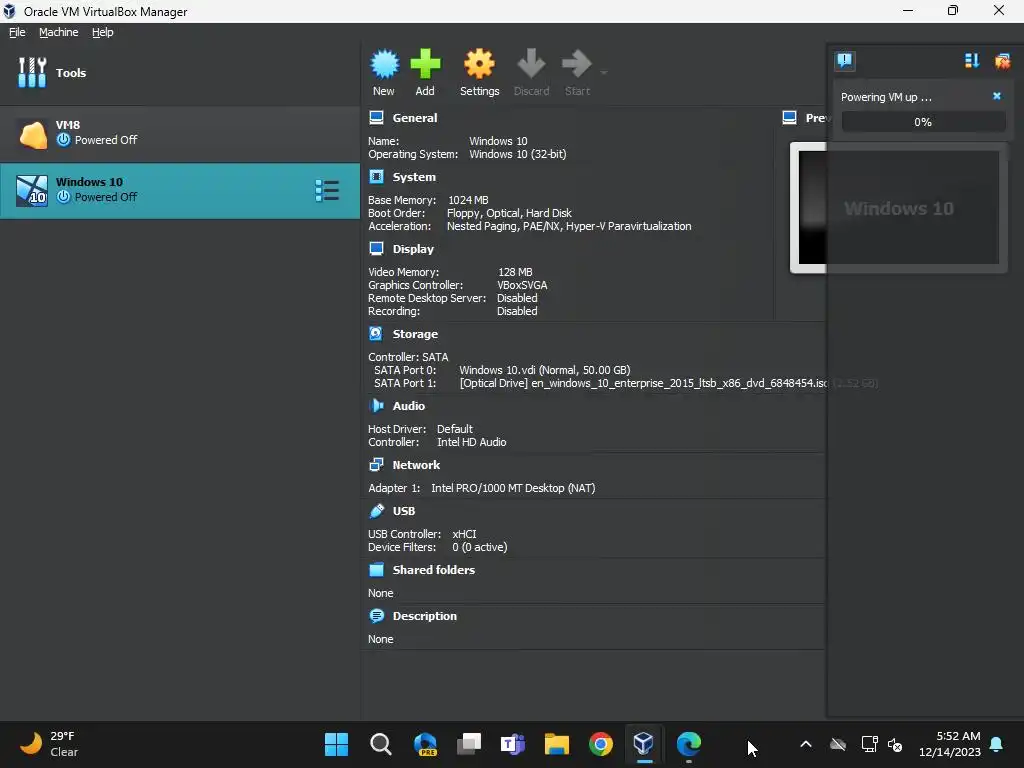
Task: Click the System chip icon
Action: pos(376,176)
